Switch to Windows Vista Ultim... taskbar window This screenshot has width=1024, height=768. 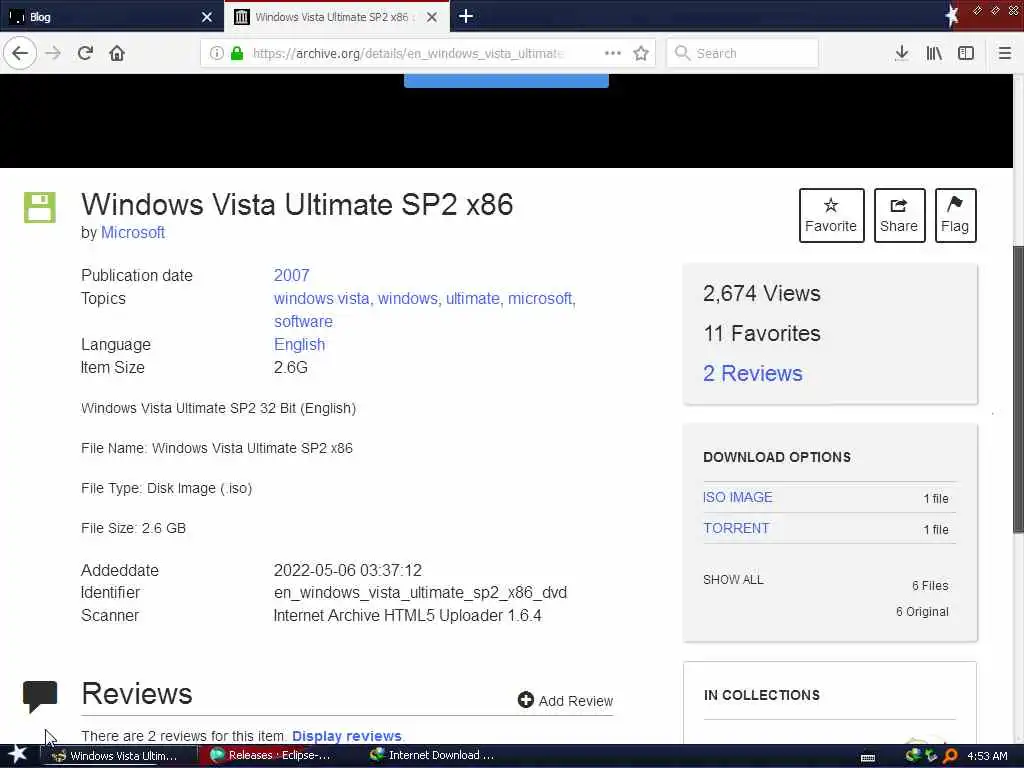click(118, 756)
